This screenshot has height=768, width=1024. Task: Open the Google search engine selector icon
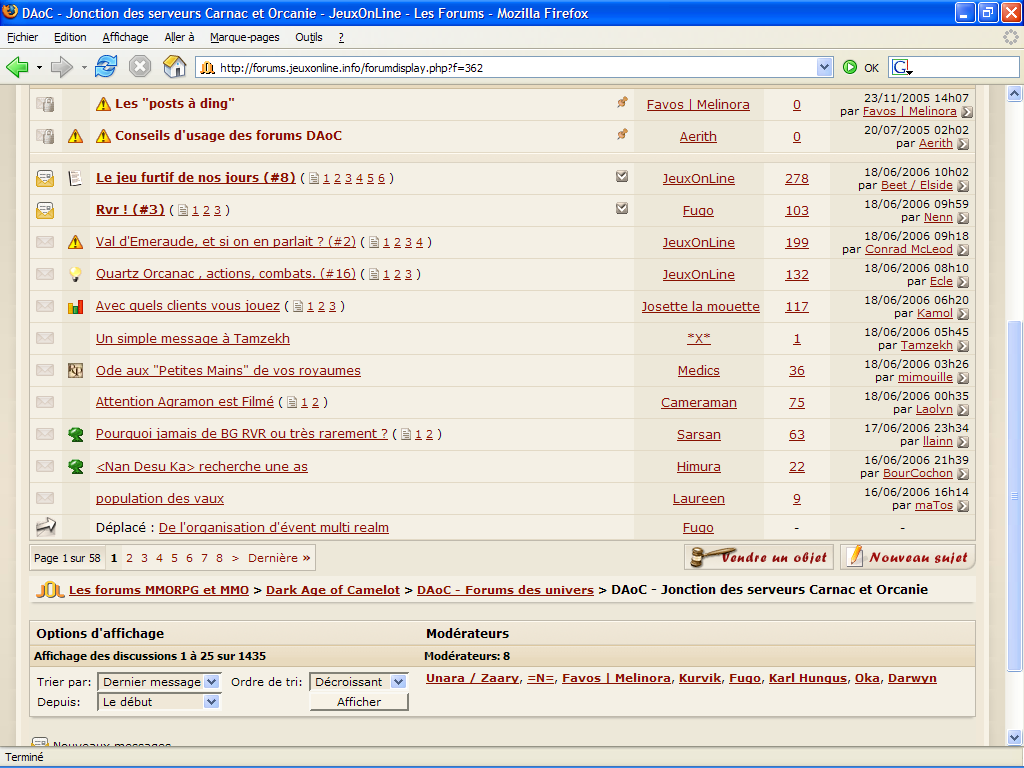(902, 67)
